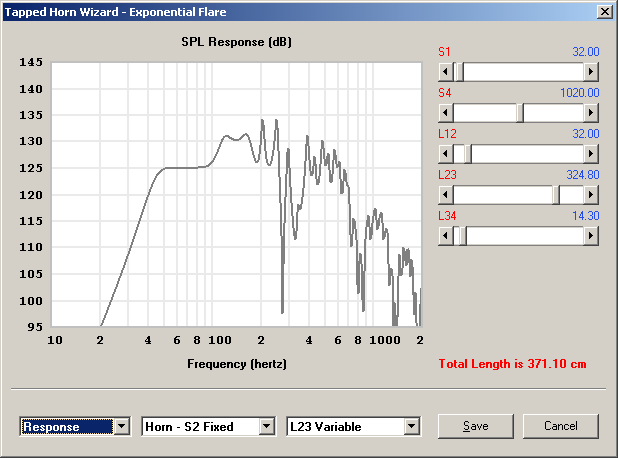This screenshot has height=458, width=618.
Task: Click the L34 slider right arrow
Action: [591, 236]
